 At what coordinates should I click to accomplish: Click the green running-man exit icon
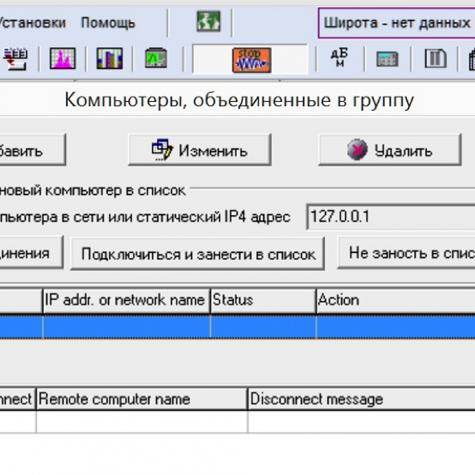coord(208,22)
